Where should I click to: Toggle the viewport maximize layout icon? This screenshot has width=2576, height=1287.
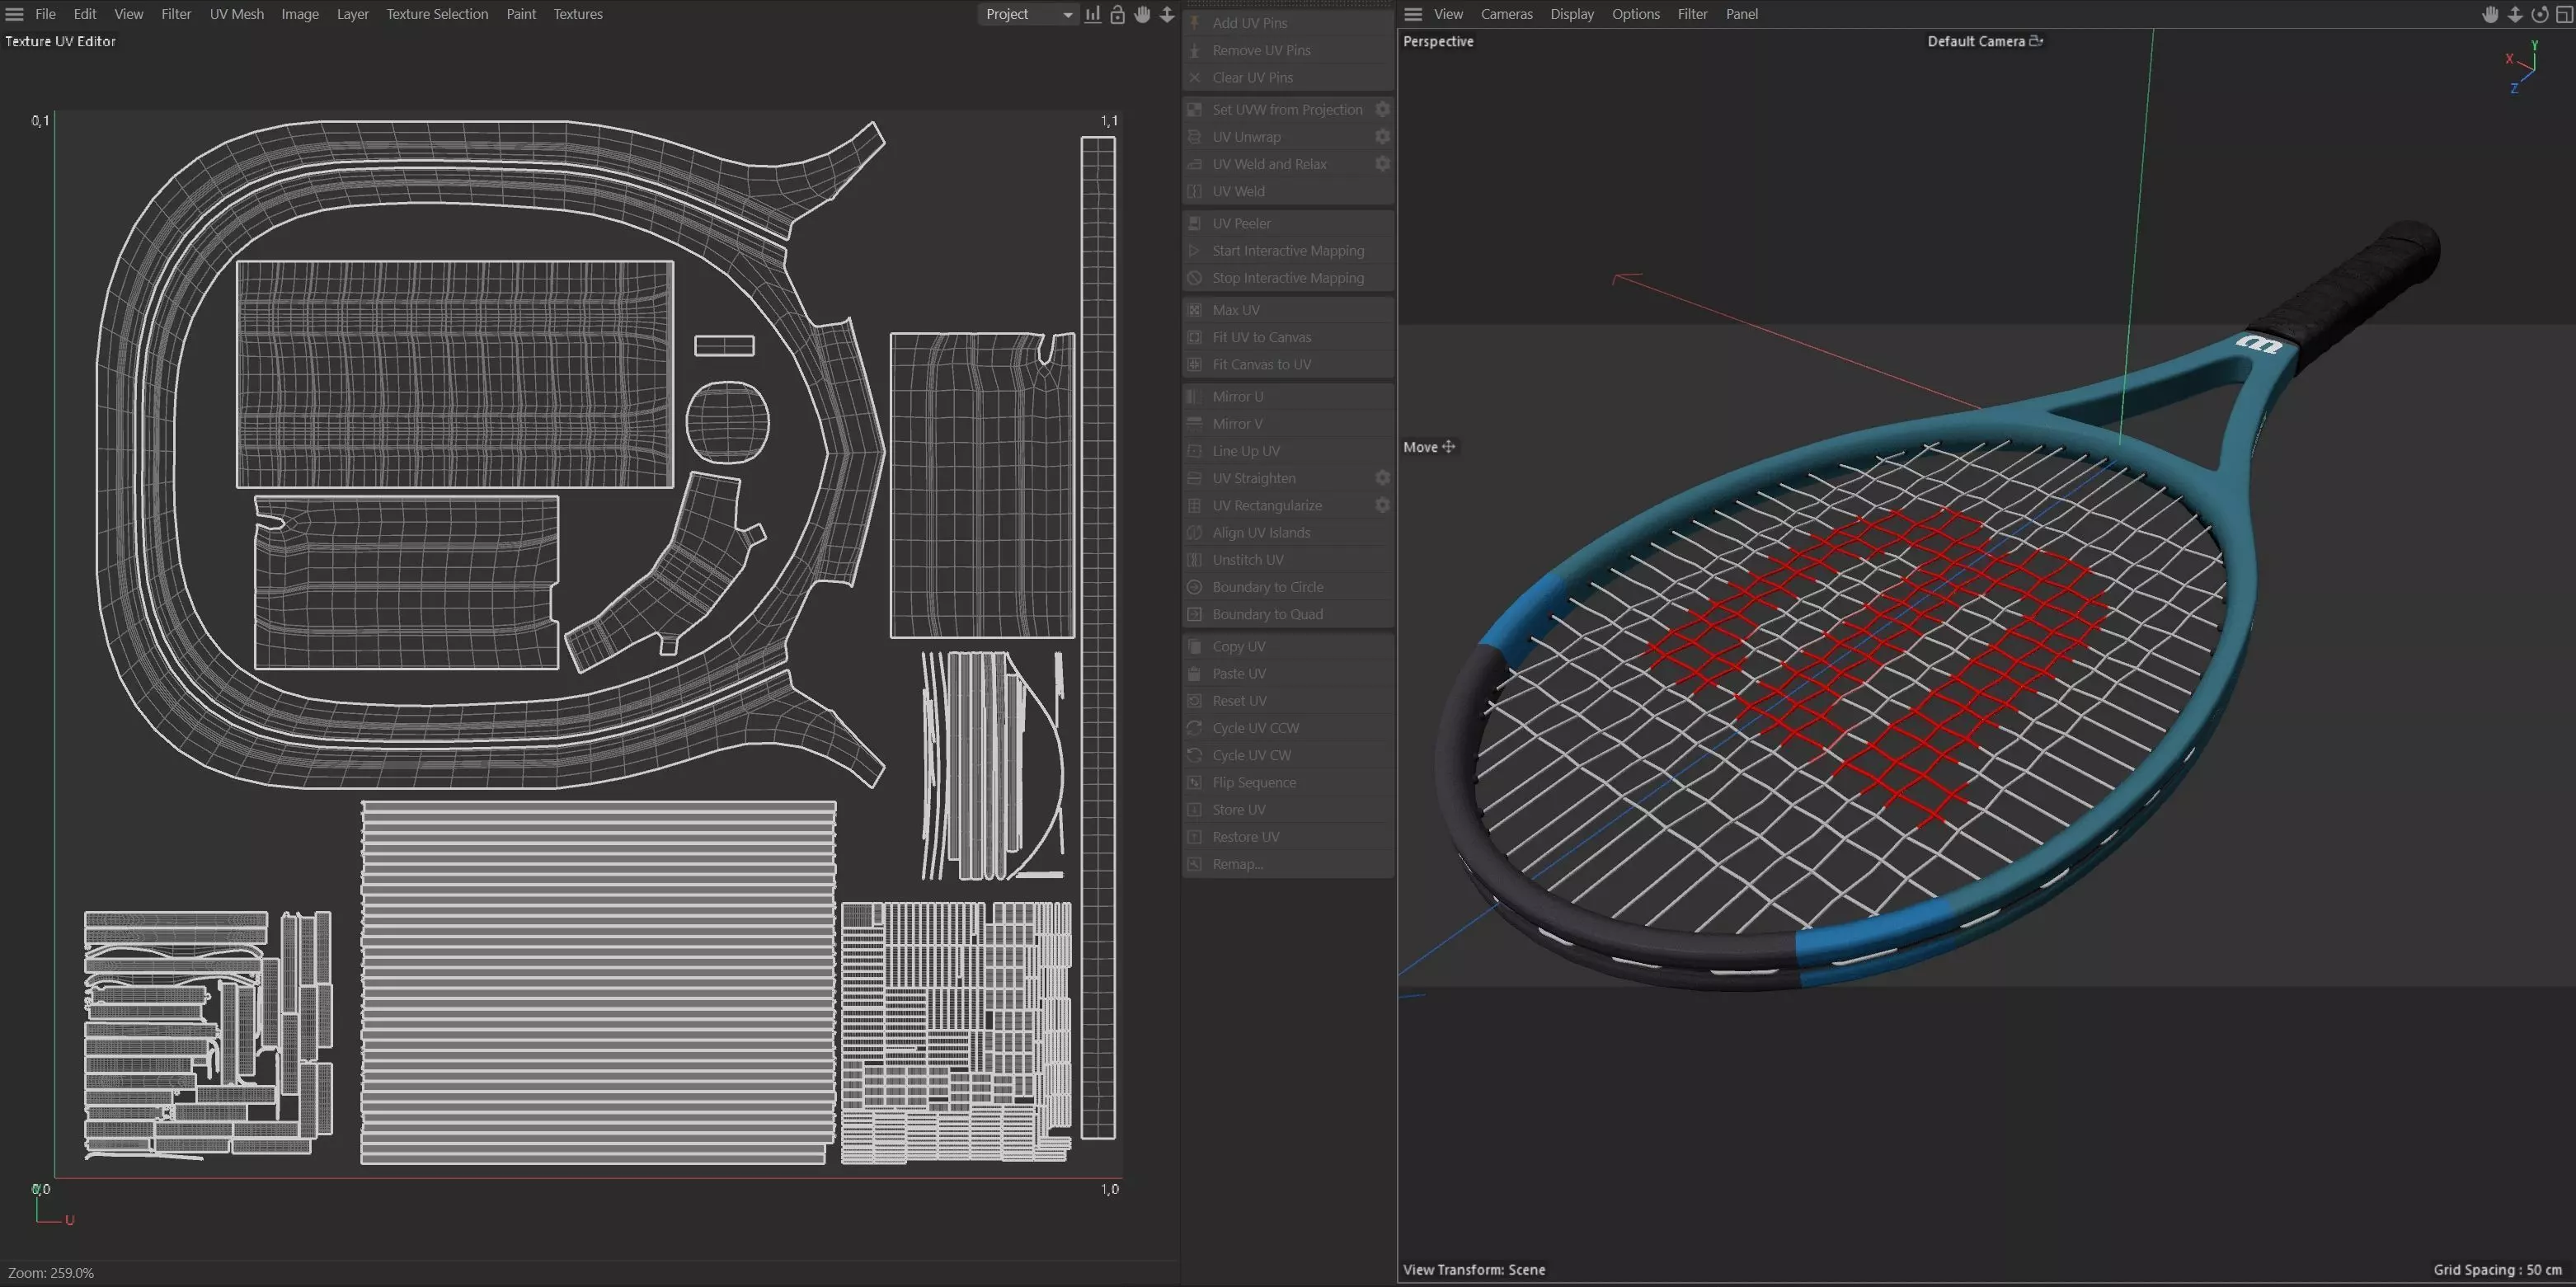pyautogui.click(x=2564, y=14)
